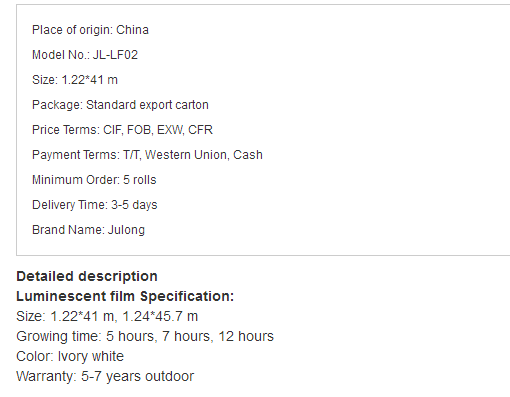
Task: Click the Price Terms CIF, FOB line
Action: [122, 130]
